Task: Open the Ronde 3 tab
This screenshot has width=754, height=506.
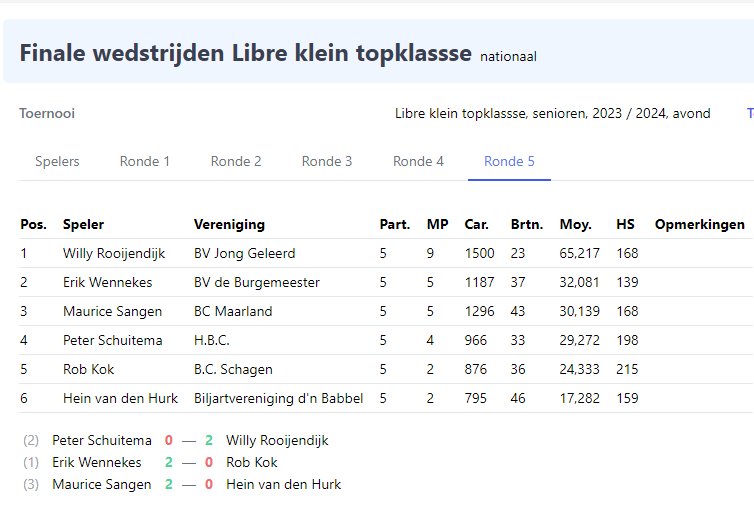Action: pos(327,161)
